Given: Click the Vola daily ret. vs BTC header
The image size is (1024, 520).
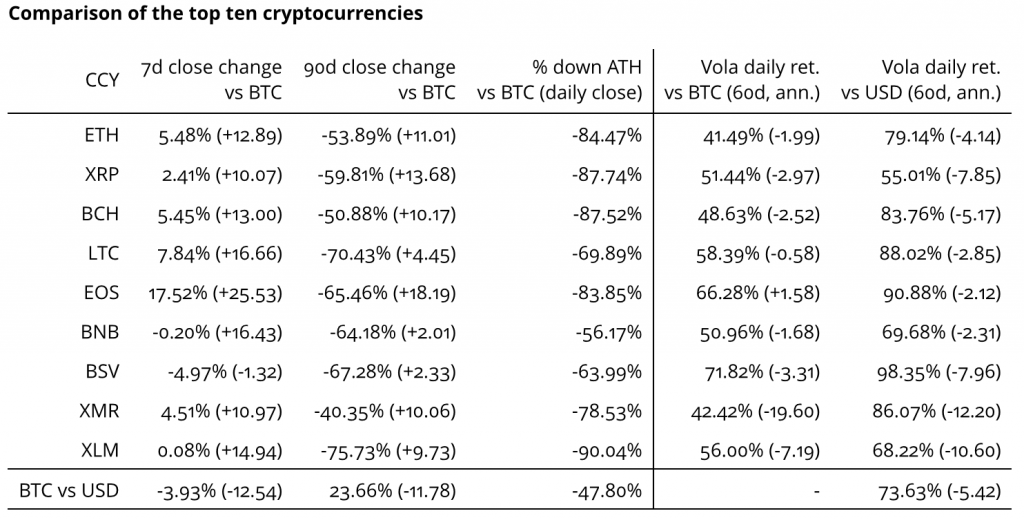Looking at the screenshot, I should coord(742,80).
